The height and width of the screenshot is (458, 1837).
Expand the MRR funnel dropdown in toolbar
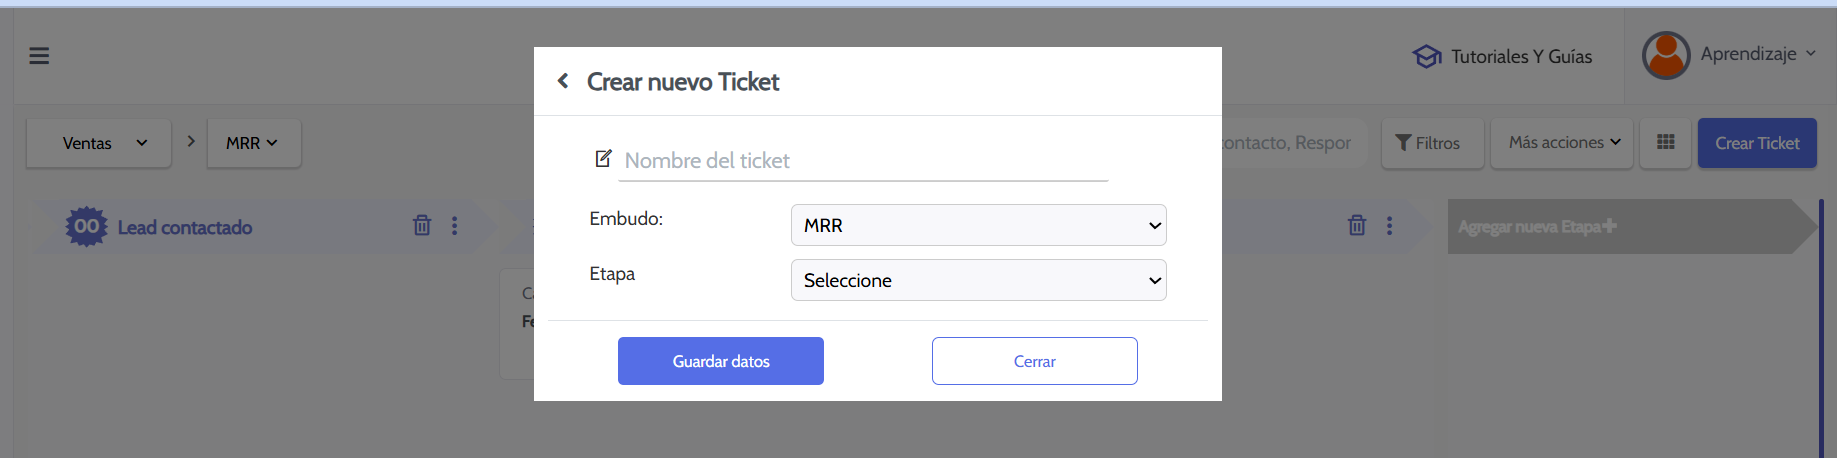tap(253, 143)
